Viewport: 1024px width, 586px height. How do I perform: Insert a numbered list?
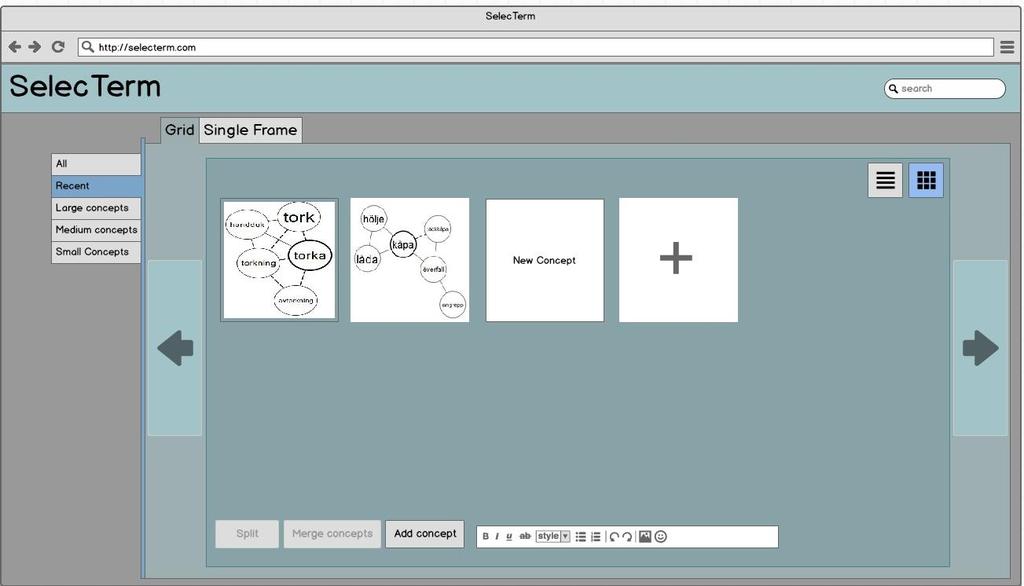596,536
